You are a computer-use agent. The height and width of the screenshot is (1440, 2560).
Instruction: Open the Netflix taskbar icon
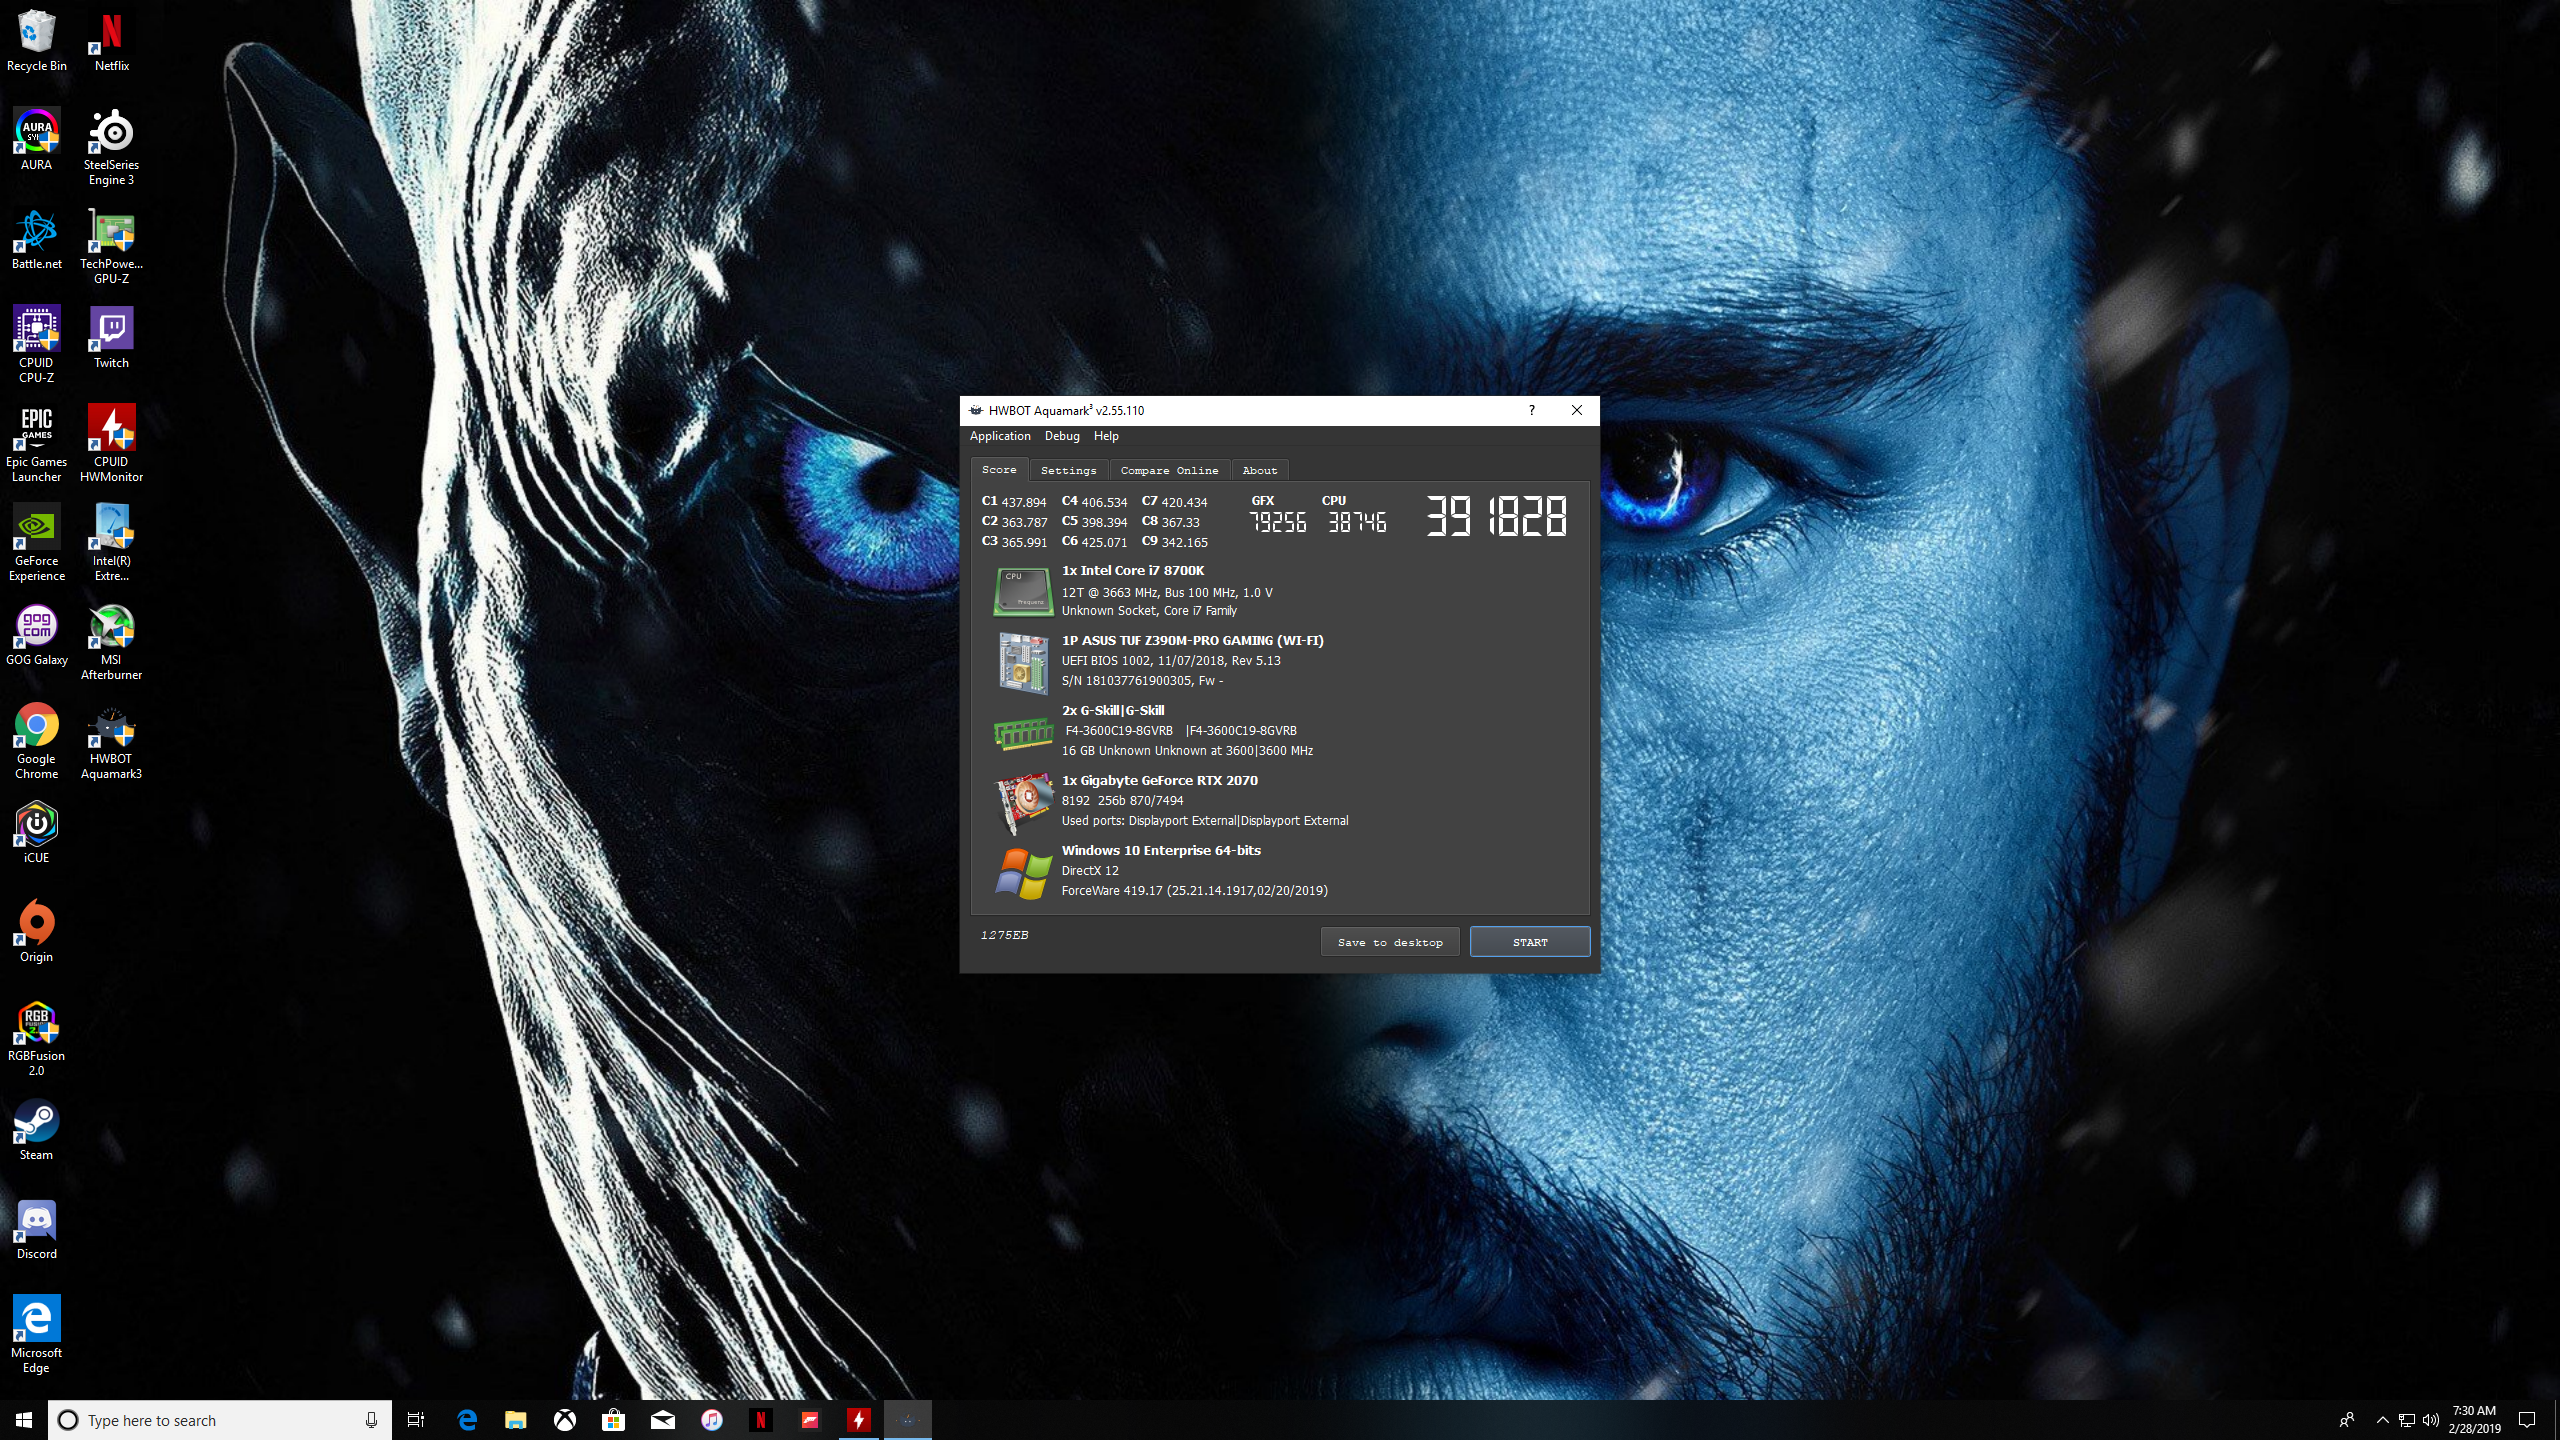760,1420
